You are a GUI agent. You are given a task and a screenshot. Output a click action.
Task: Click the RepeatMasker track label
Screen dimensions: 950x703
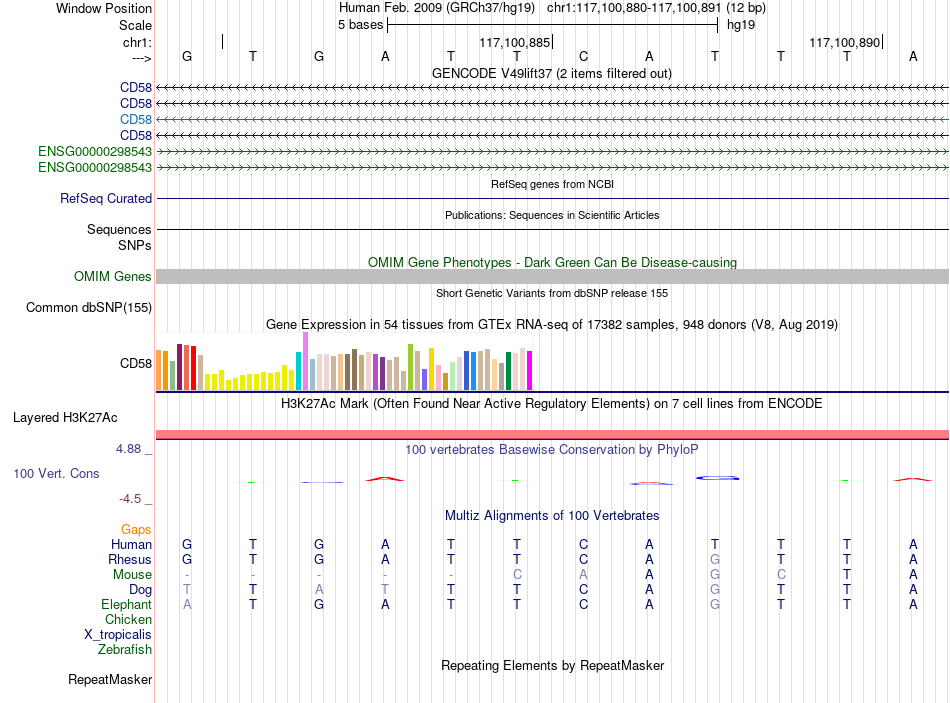pyautogui.click(x=110, y=679)
